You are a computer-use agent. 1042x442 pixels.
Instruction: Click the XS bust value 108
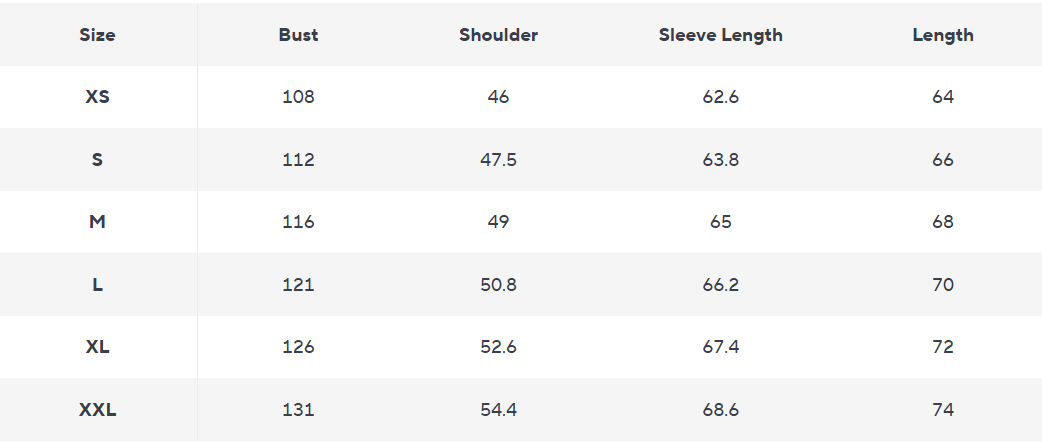298,97
